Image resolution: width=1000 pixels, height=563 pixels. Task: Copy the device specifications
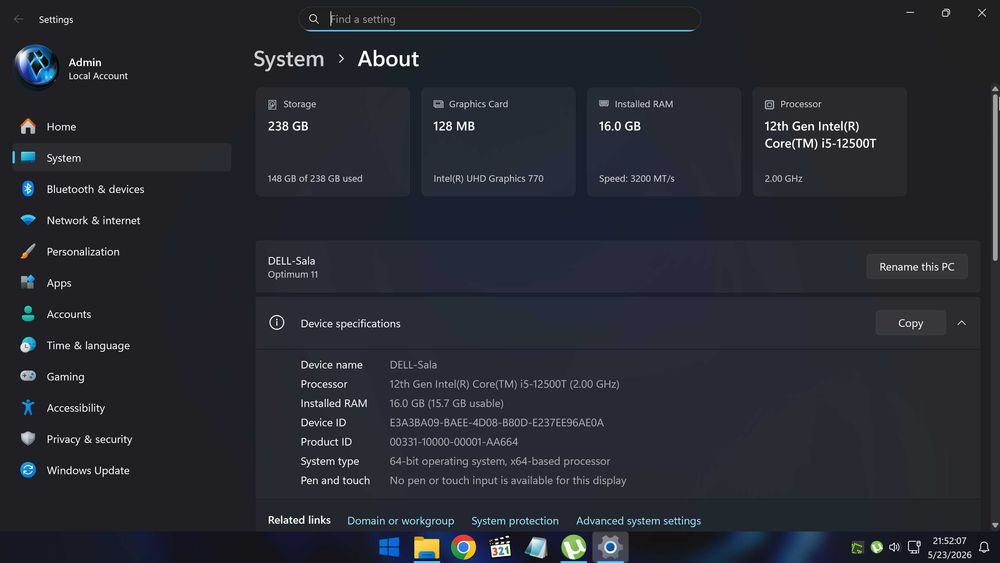[910, 323]
